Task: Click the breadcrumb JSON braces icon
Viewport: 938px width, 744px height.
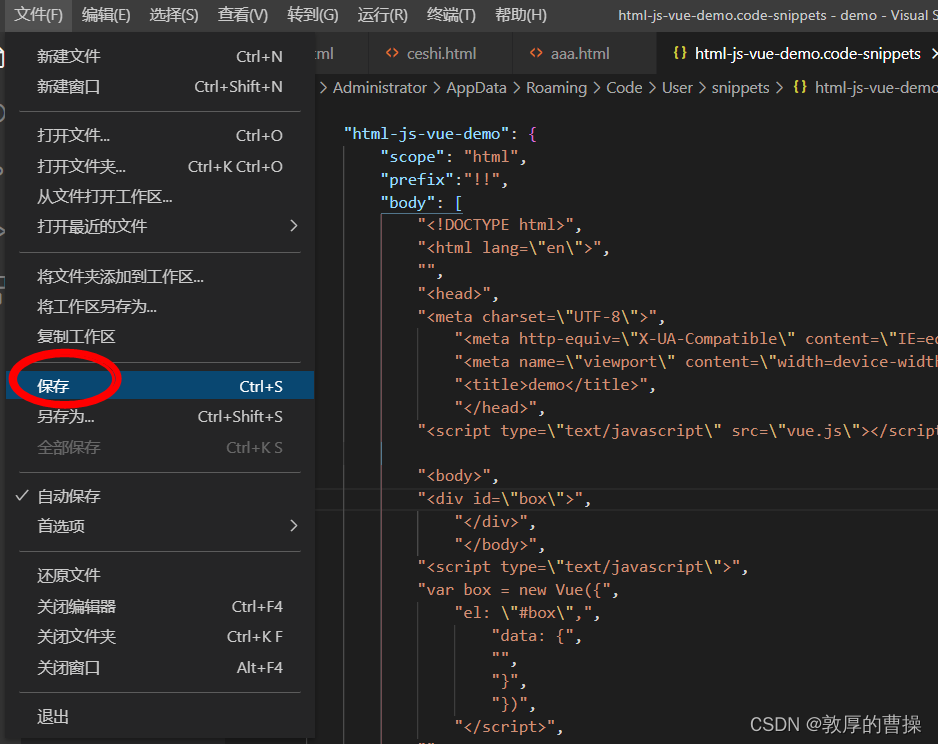Action: click(x=800, y=87)
